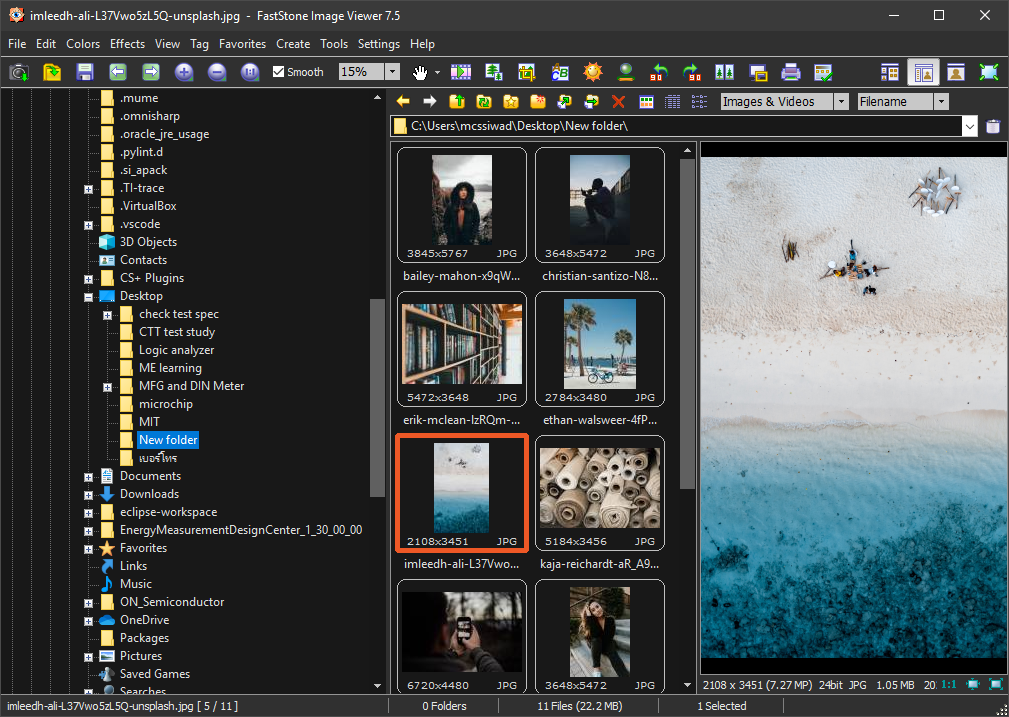Start the slideshow from the toolbar
This screenshot has width=1009, height=717.
coord(461,72)
